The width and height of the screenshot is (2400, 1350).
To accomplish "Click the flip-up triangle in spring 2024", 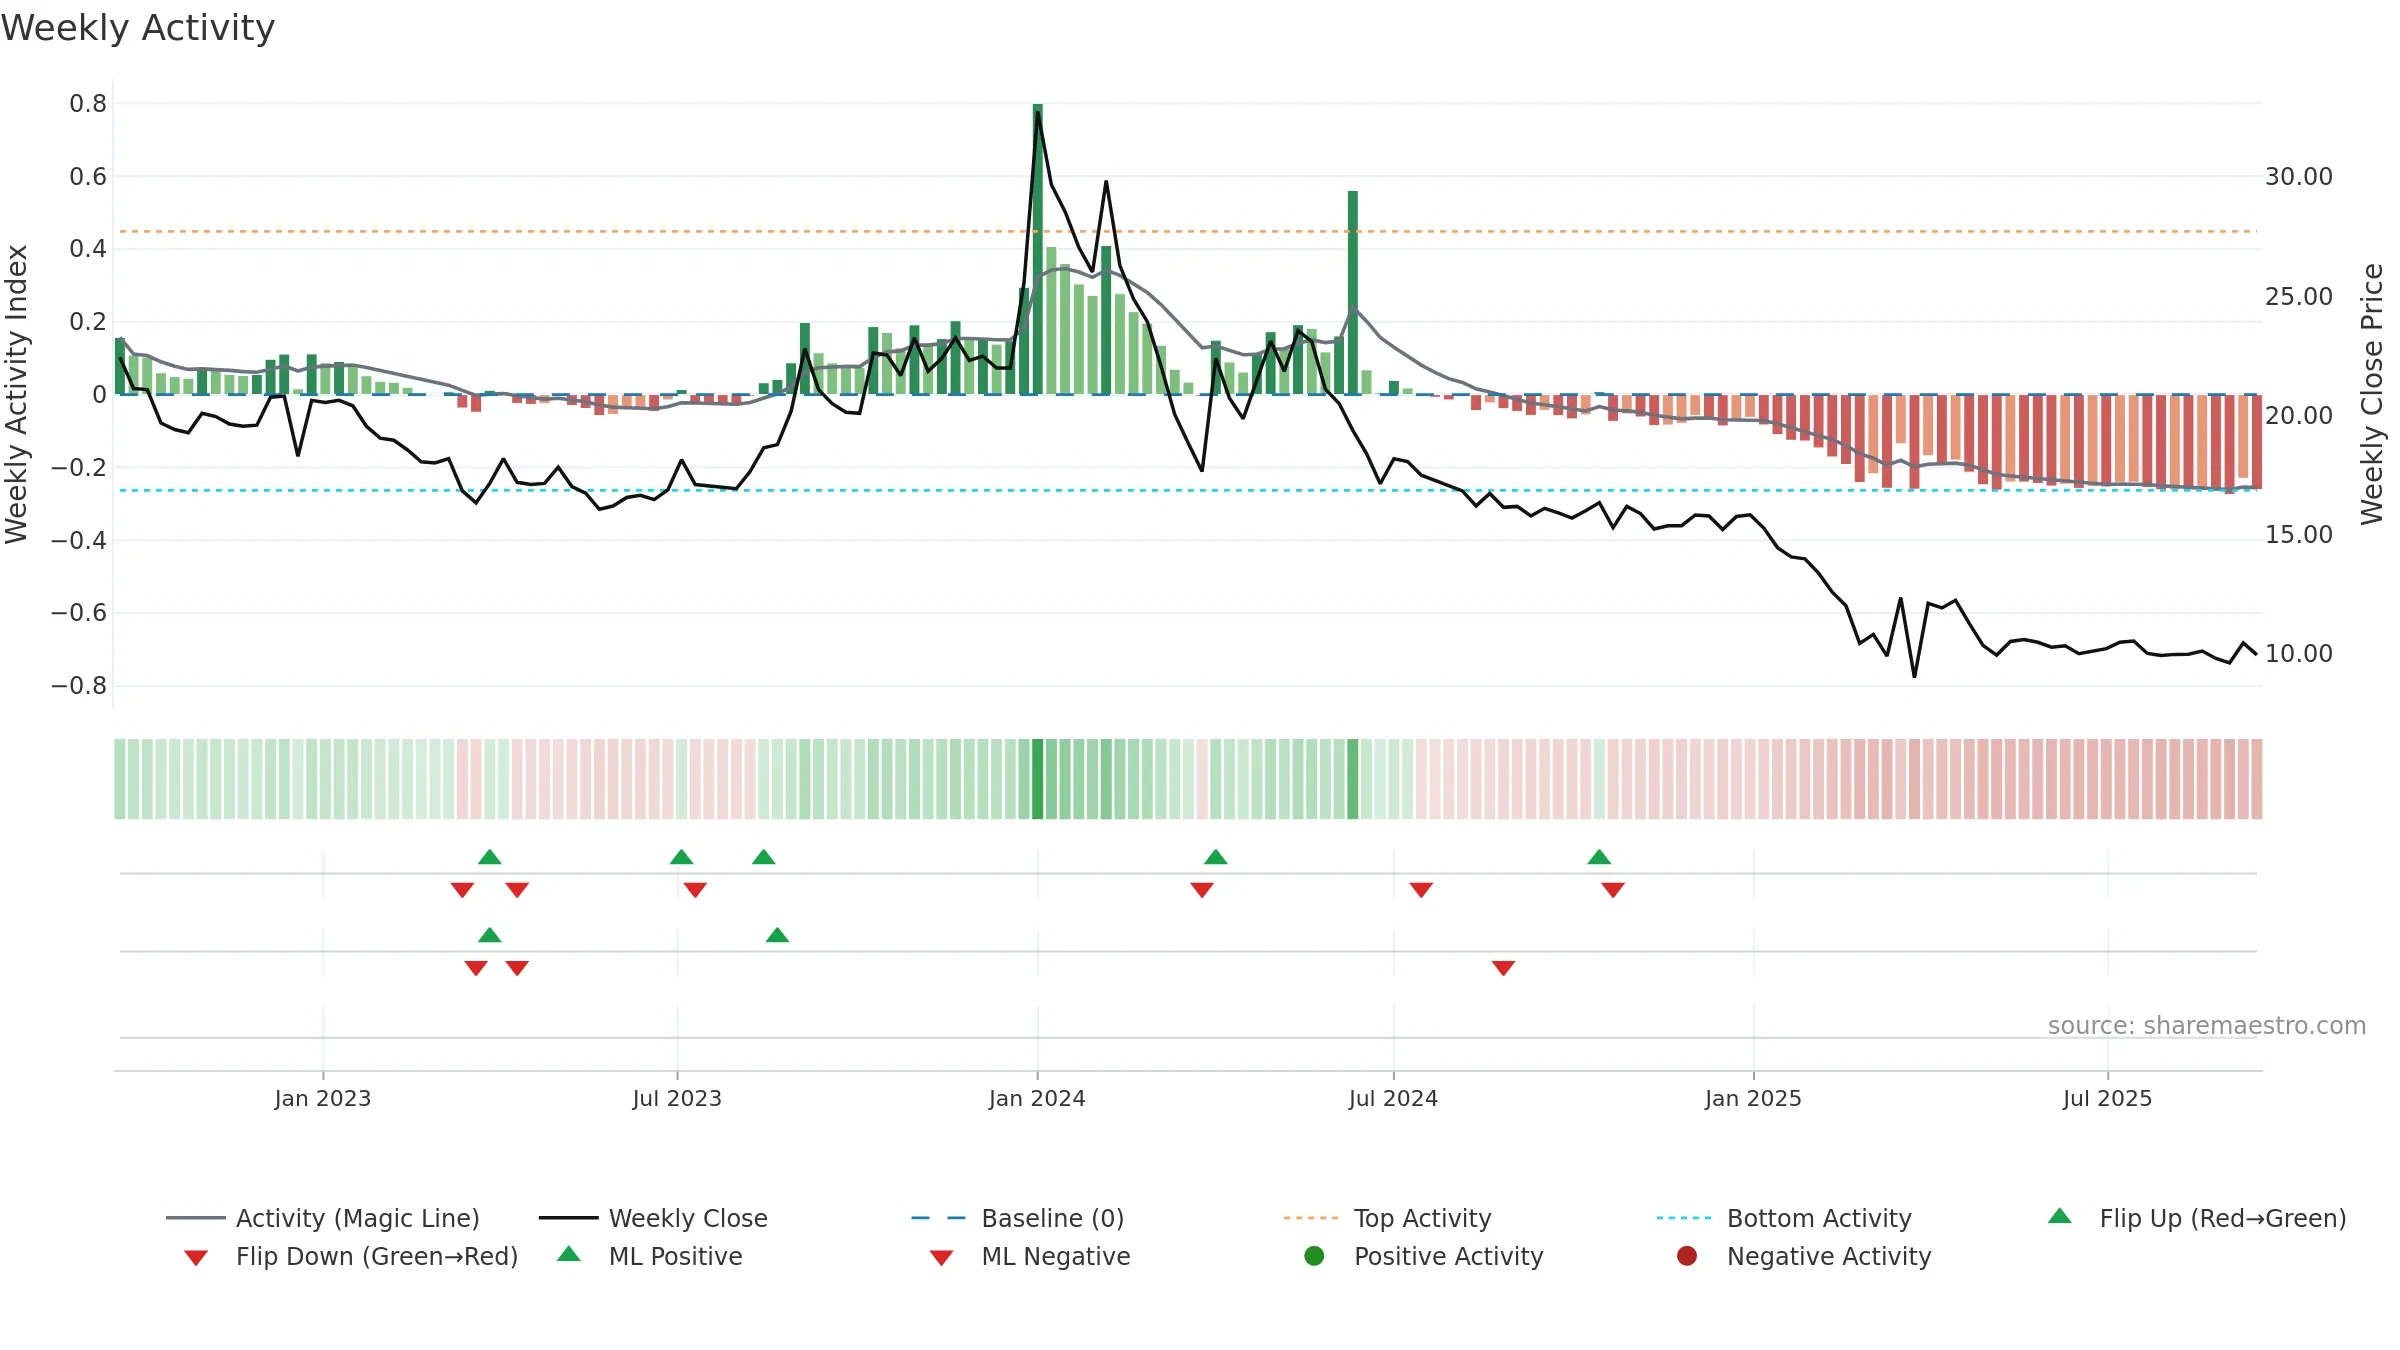I will point(1216,857).
